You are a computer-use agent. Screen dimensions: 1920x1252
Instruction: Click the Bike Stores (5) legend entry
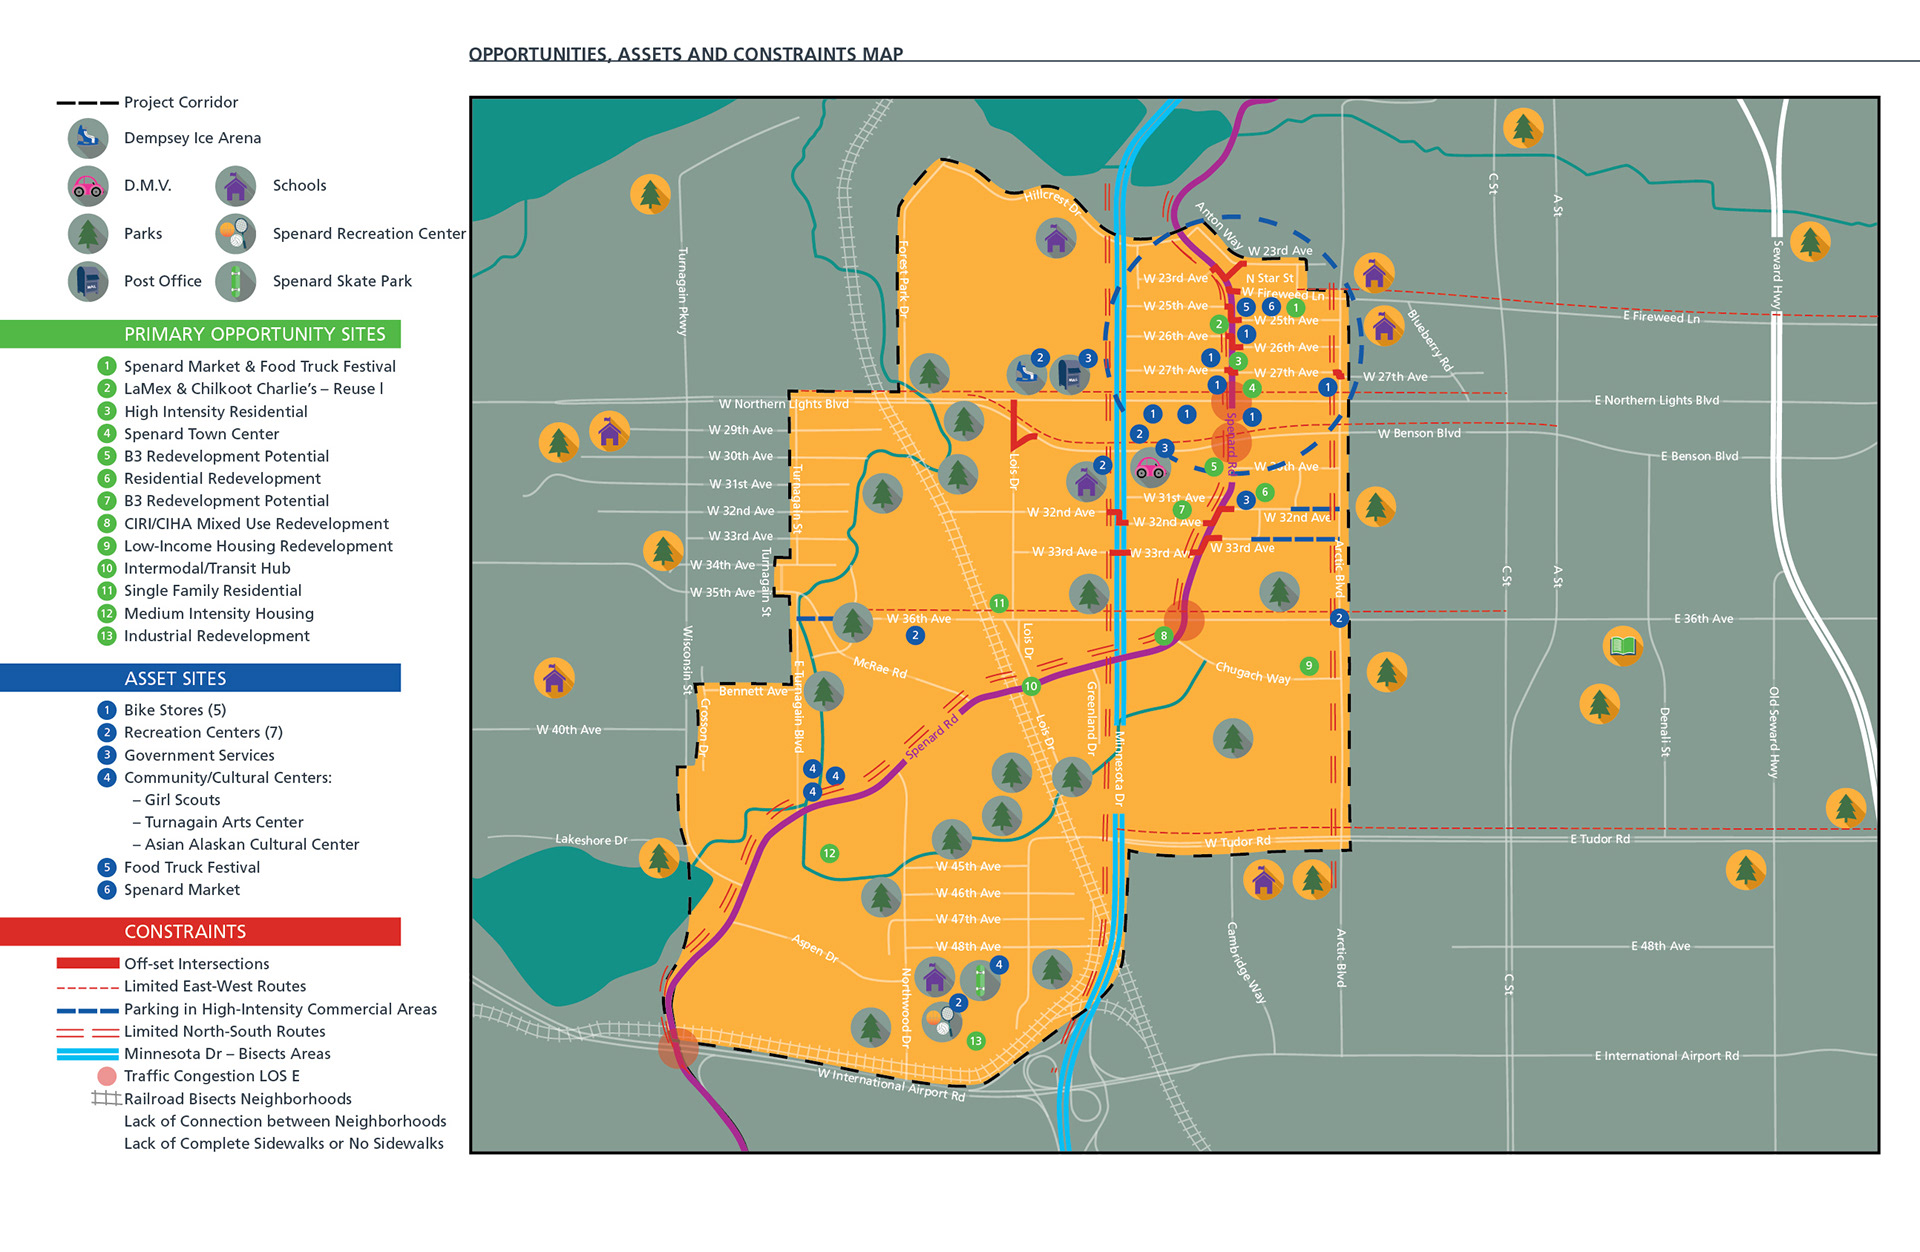click(175, 710)
